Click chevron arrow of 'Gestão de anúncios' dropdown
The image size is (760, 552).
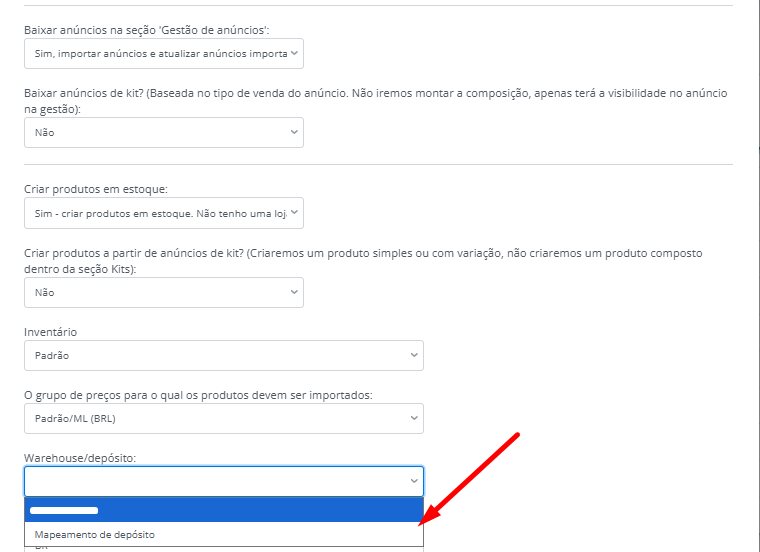pos(294,53)
